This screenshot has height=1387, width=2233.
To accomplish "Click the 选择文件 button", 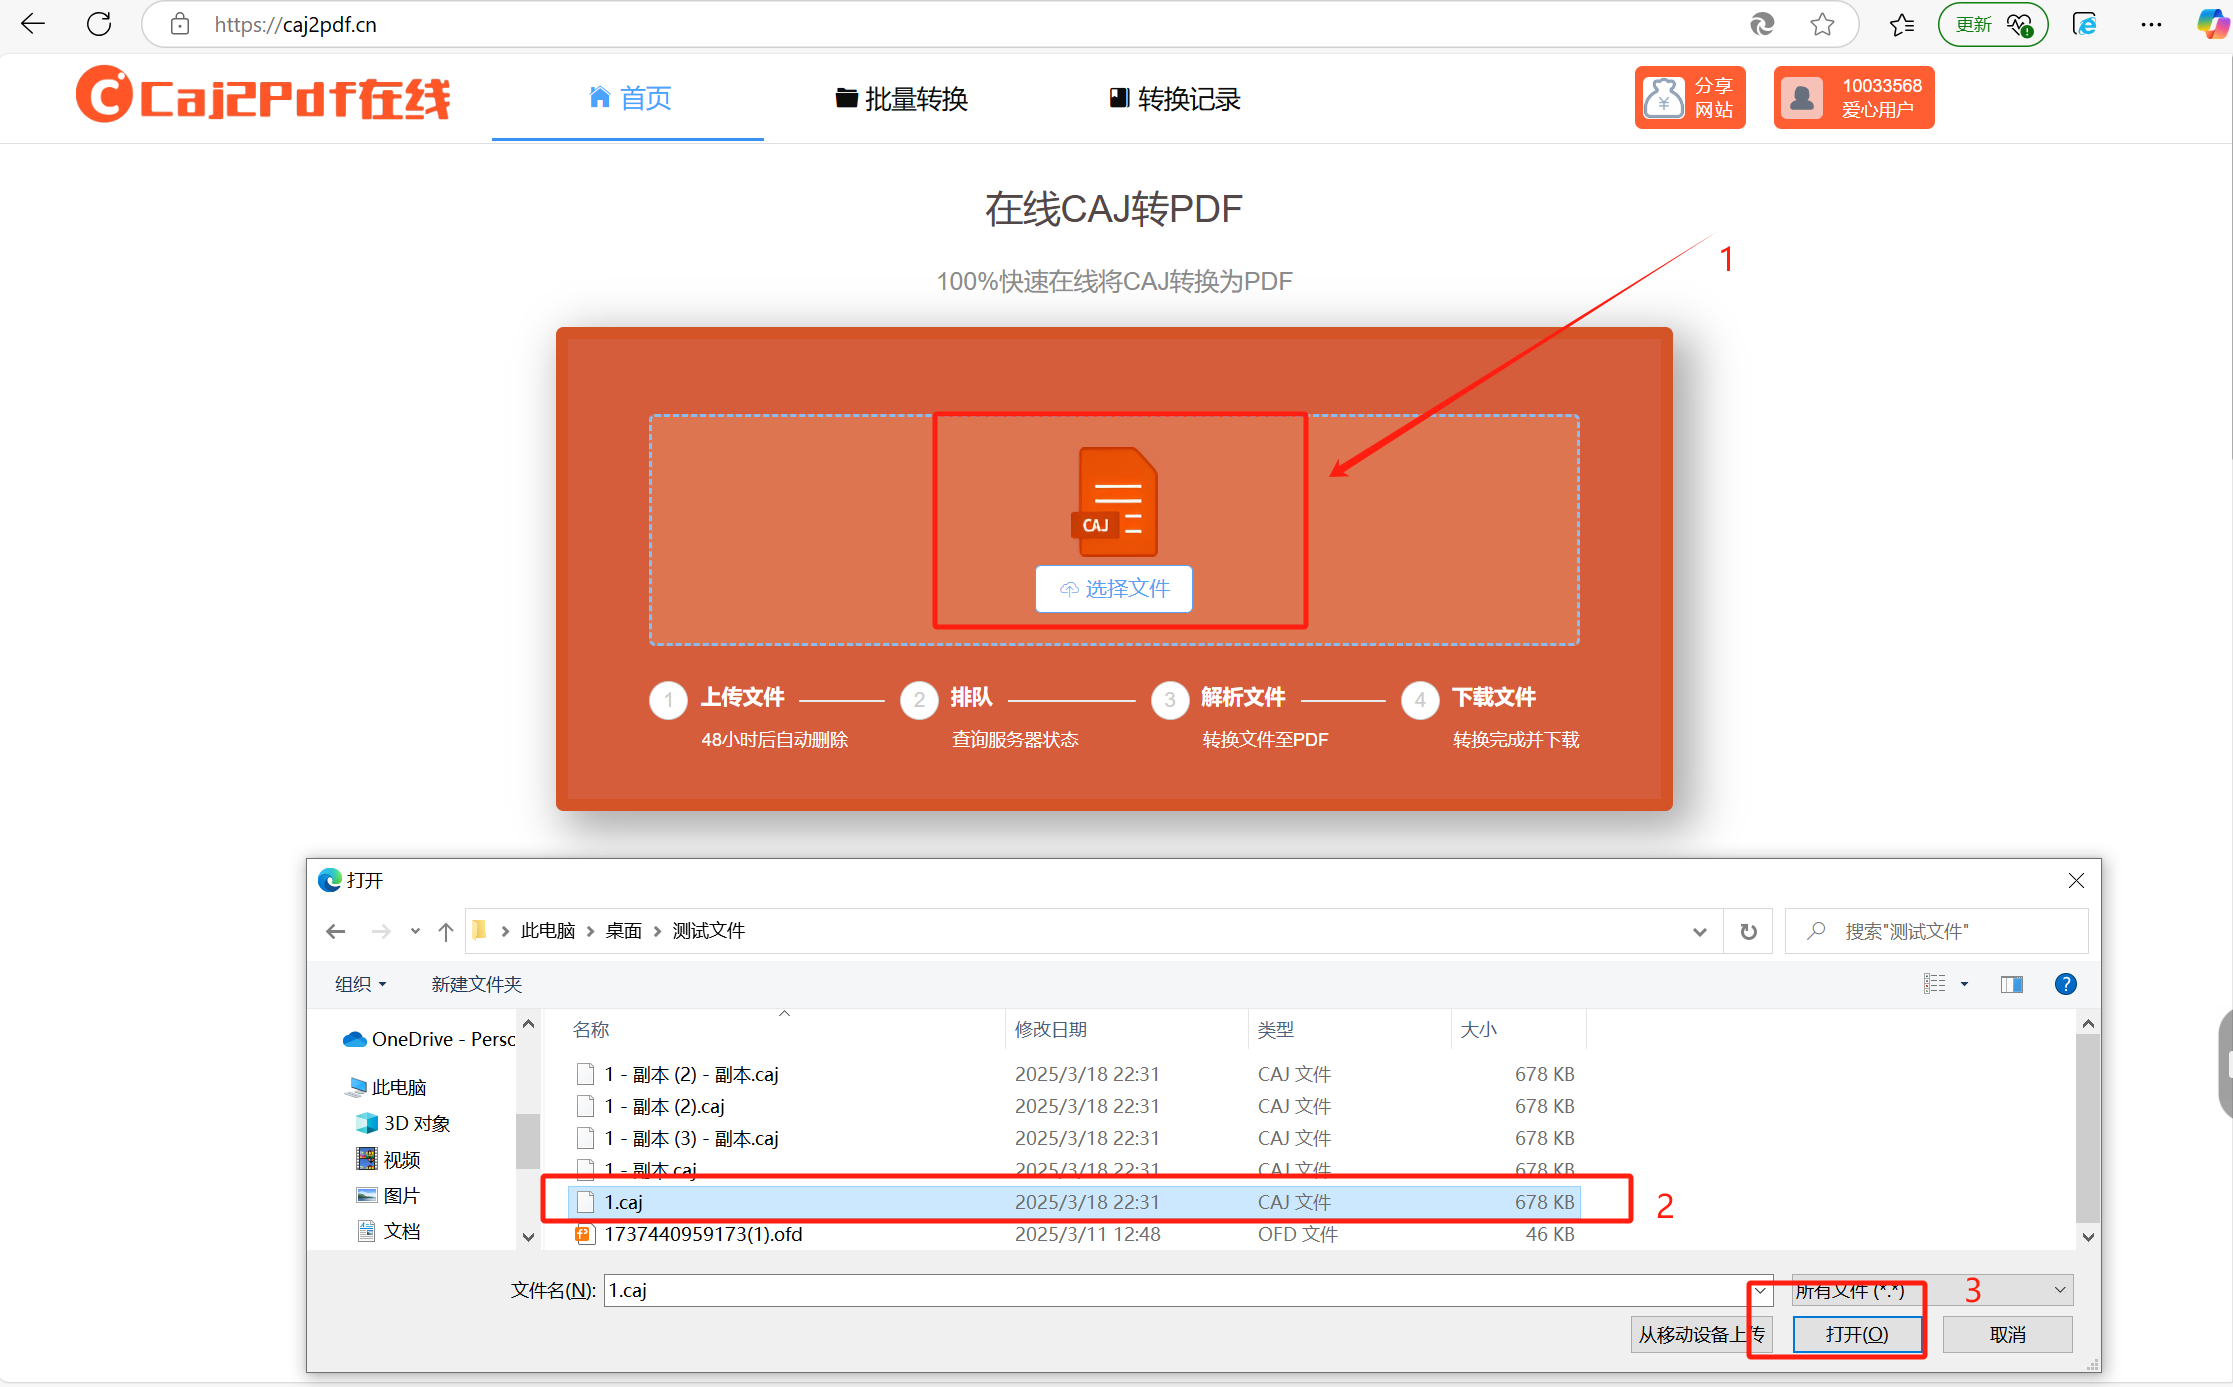I will (x=1114, y=588).
